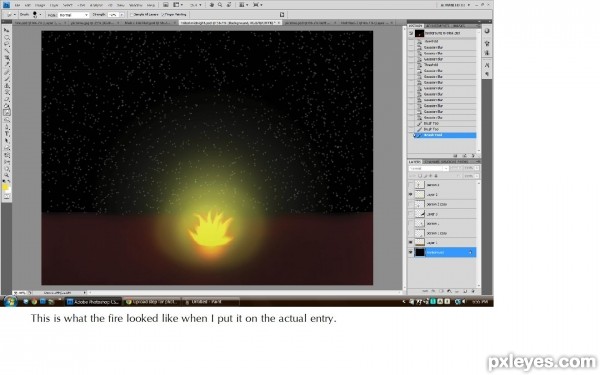
Task: Open the Paragraph panel from the dock
Action: (487, 74)
